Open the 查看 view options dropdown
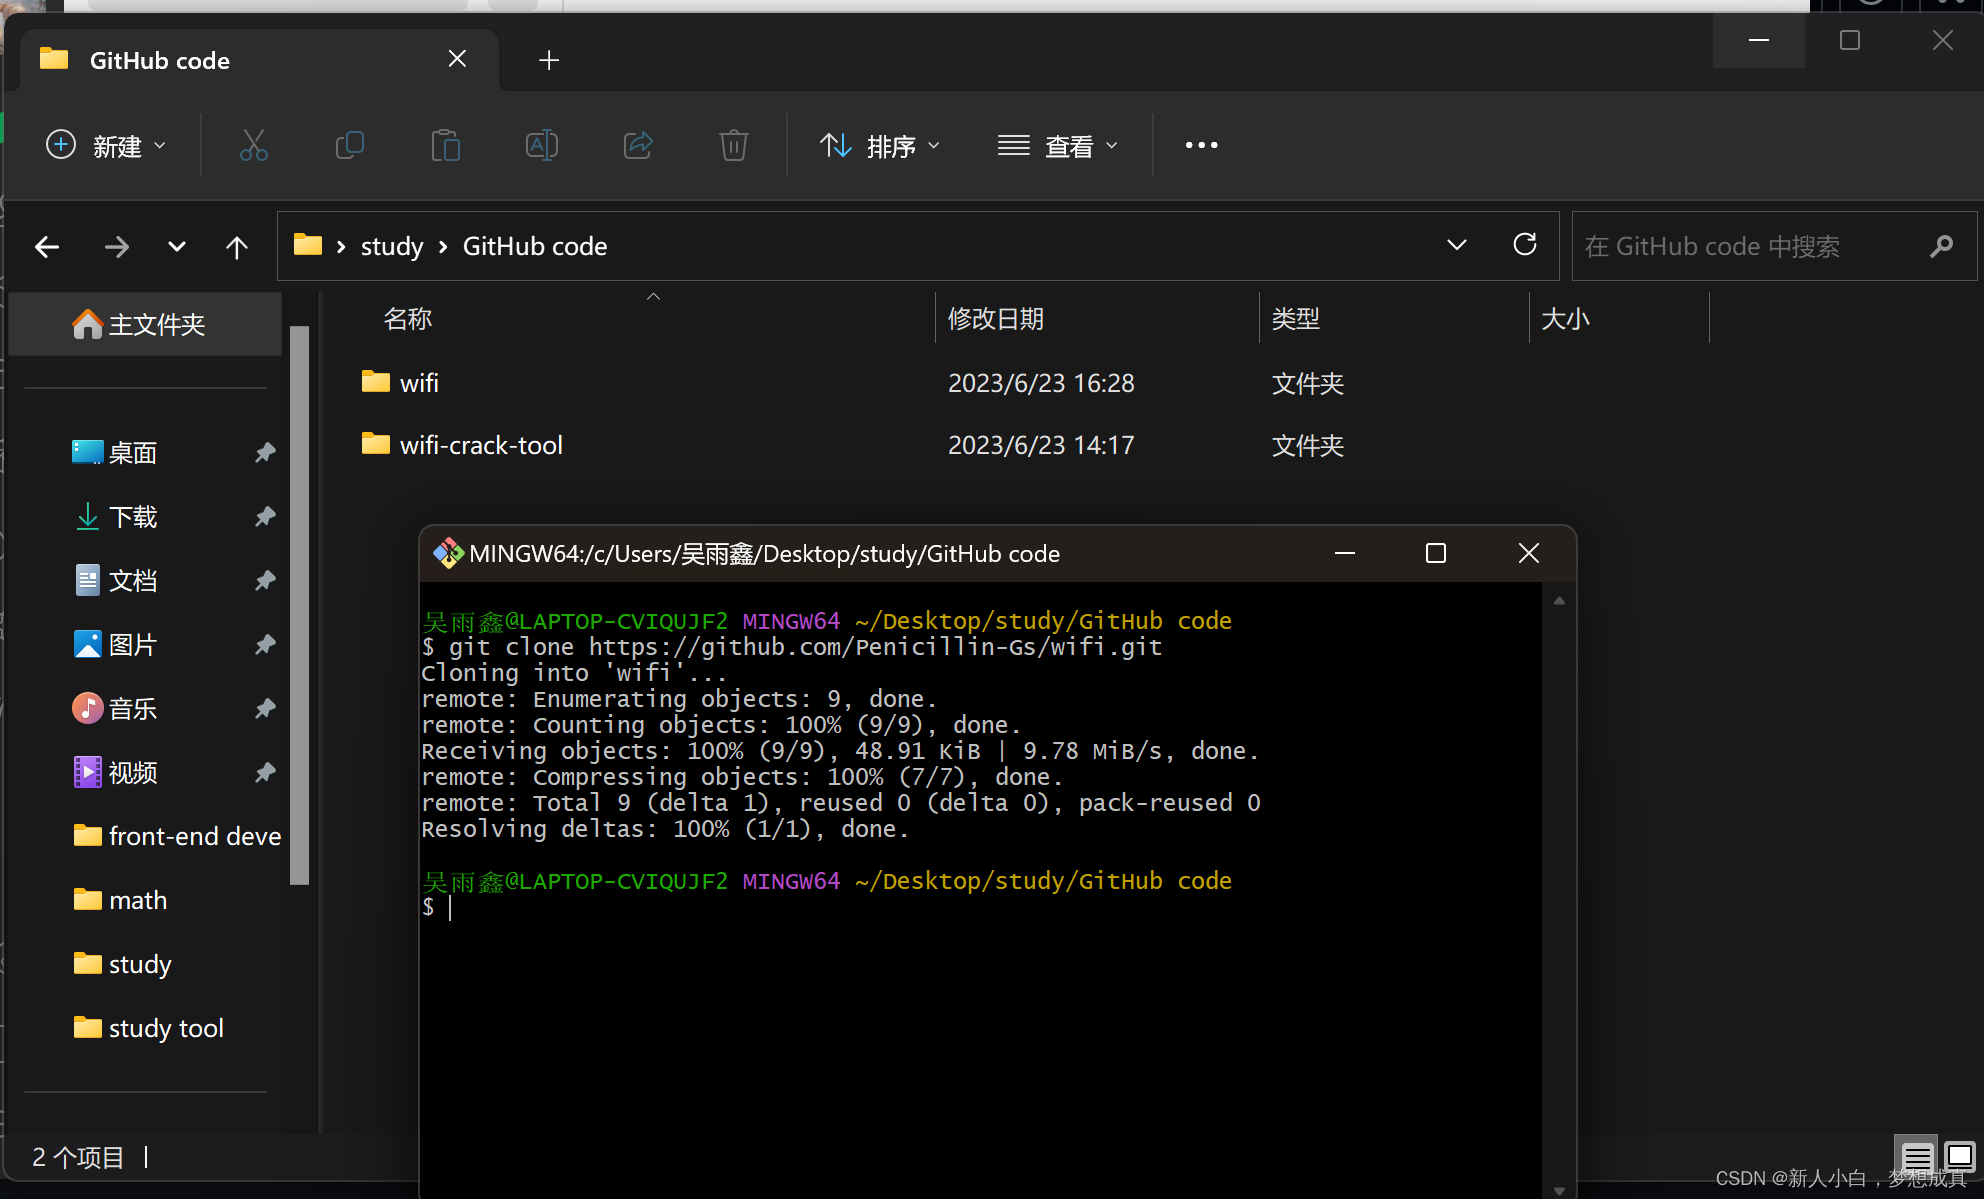This screenshot has height=1199, width=1984. pos(1057,146)
